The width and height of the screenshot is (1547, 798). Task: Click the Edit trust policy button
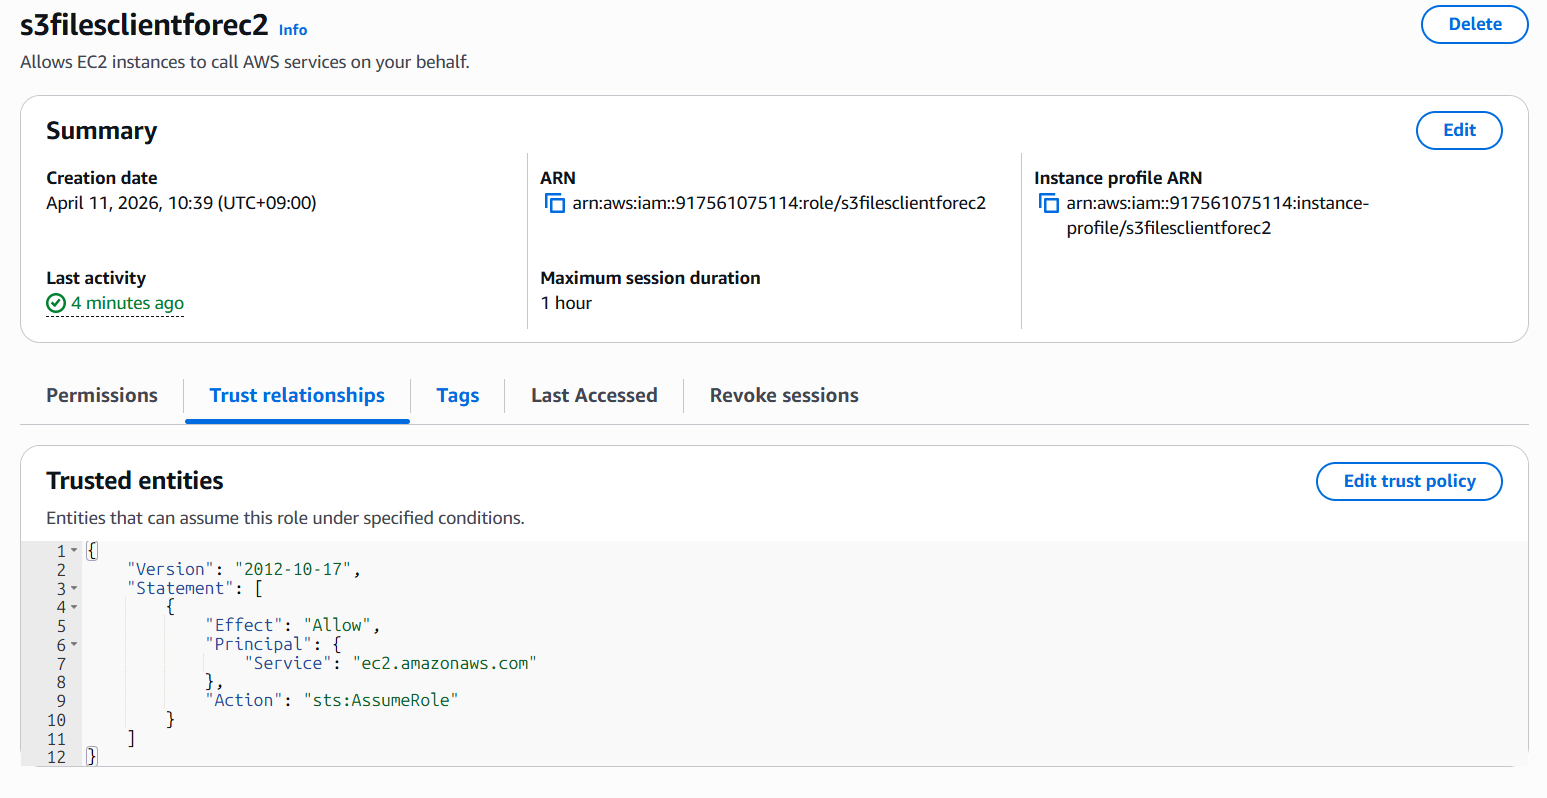tap(1409, 481)
